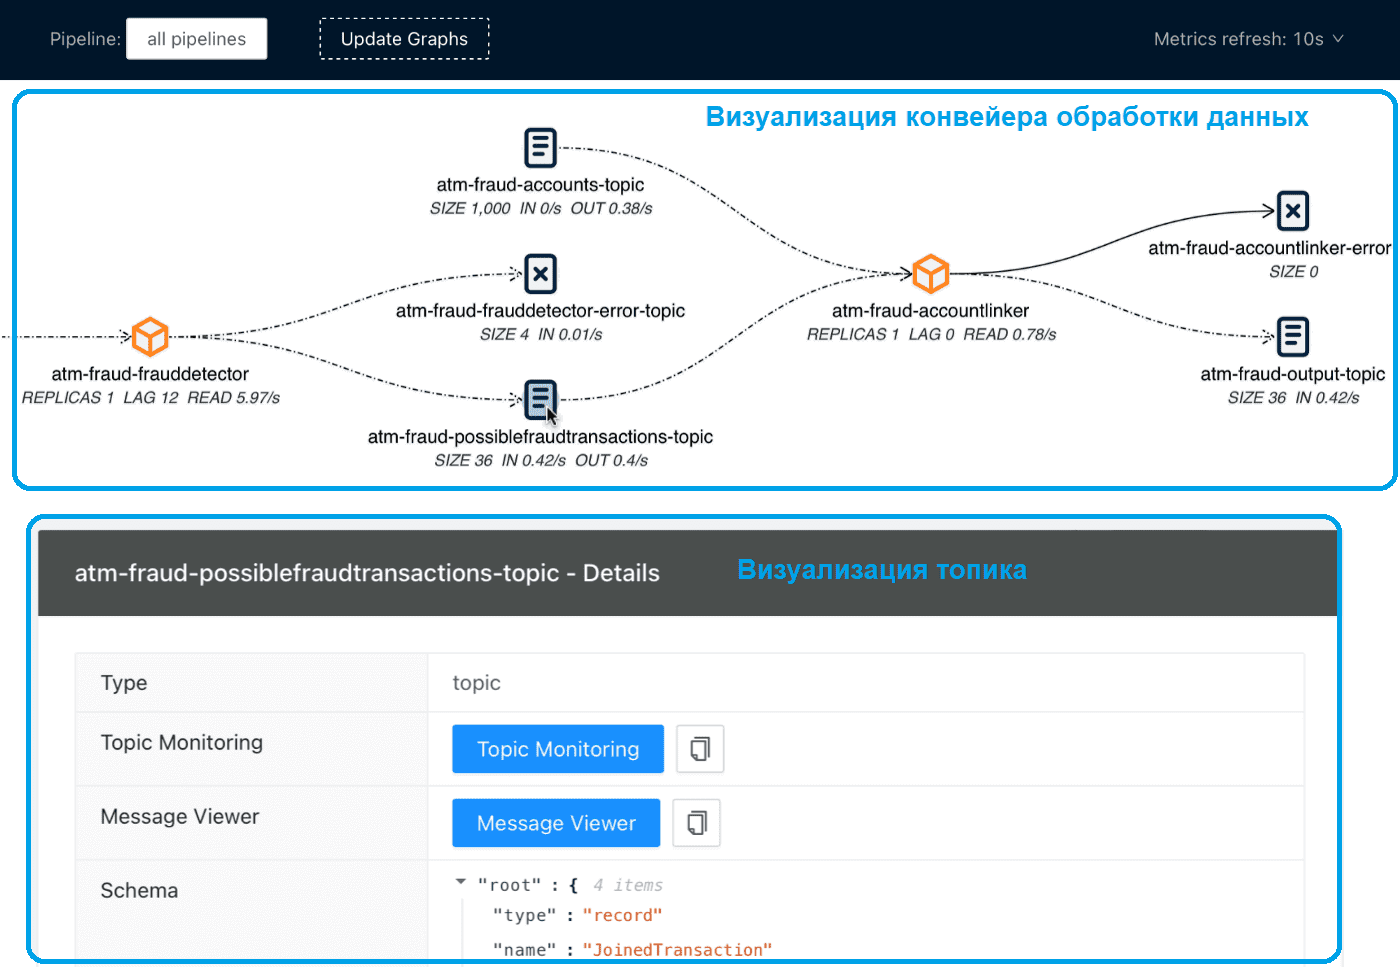This screenshot has height=973, width=1400.
Task: Click the atm-fraud-accountlinker node label
Action: 930,311
